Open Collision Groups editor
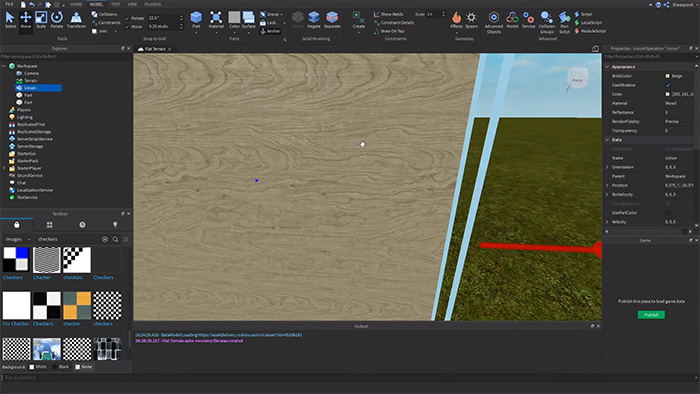 (x=546, y=22)
